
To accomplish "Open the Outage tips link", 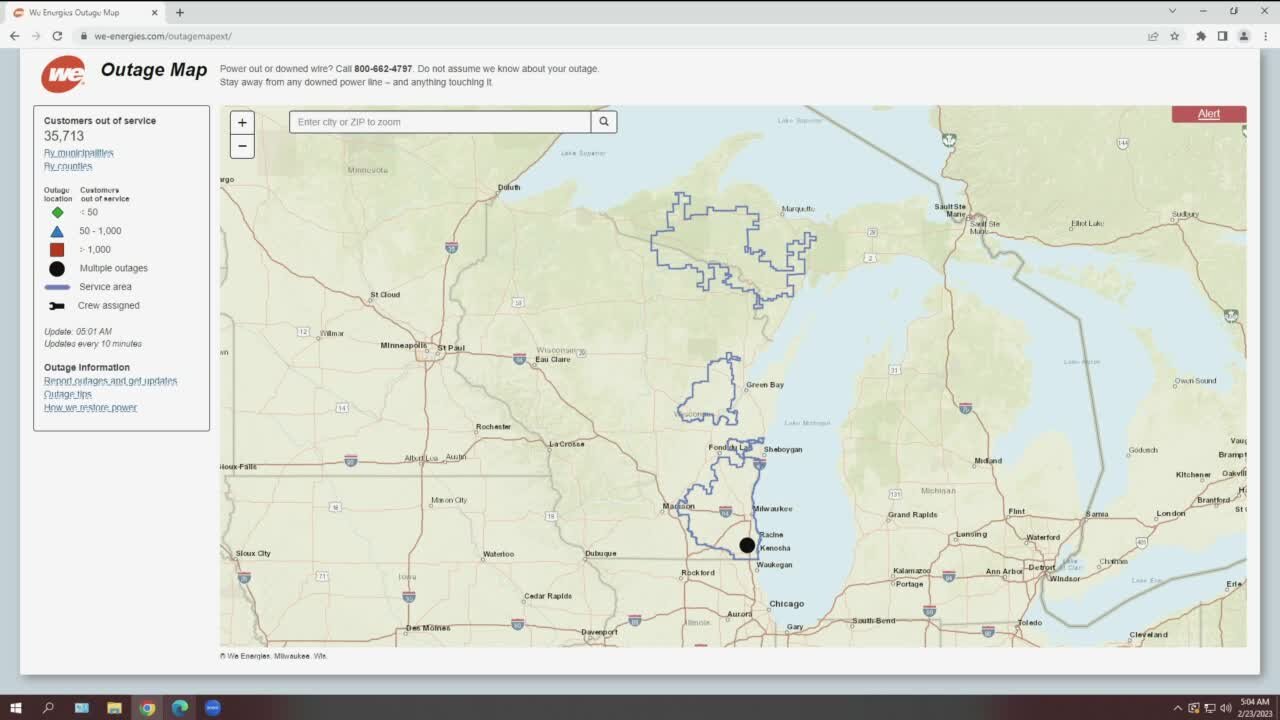I will [67, 394].
